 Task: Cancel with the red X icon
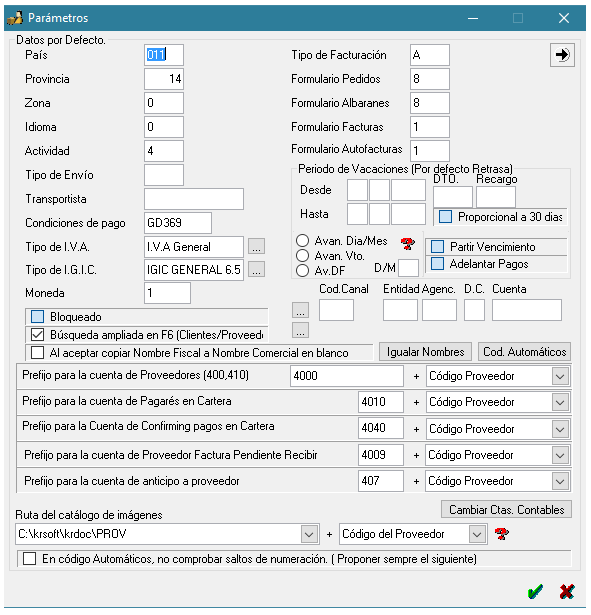(x=567, y=591)
